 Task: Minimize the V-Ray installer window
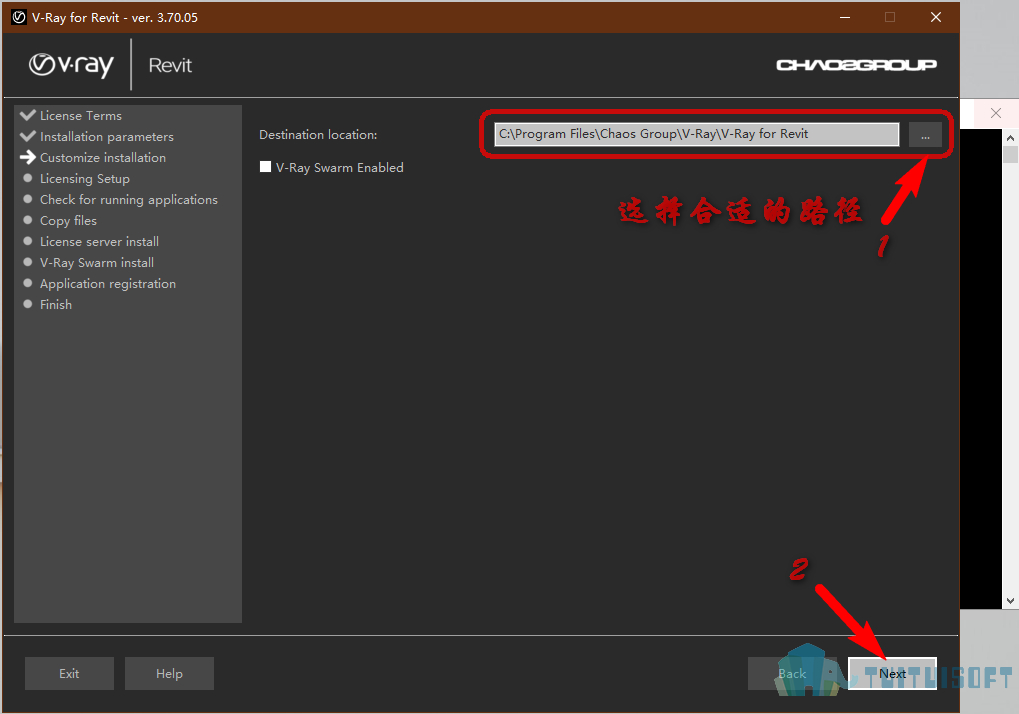(x=845, y=17)
